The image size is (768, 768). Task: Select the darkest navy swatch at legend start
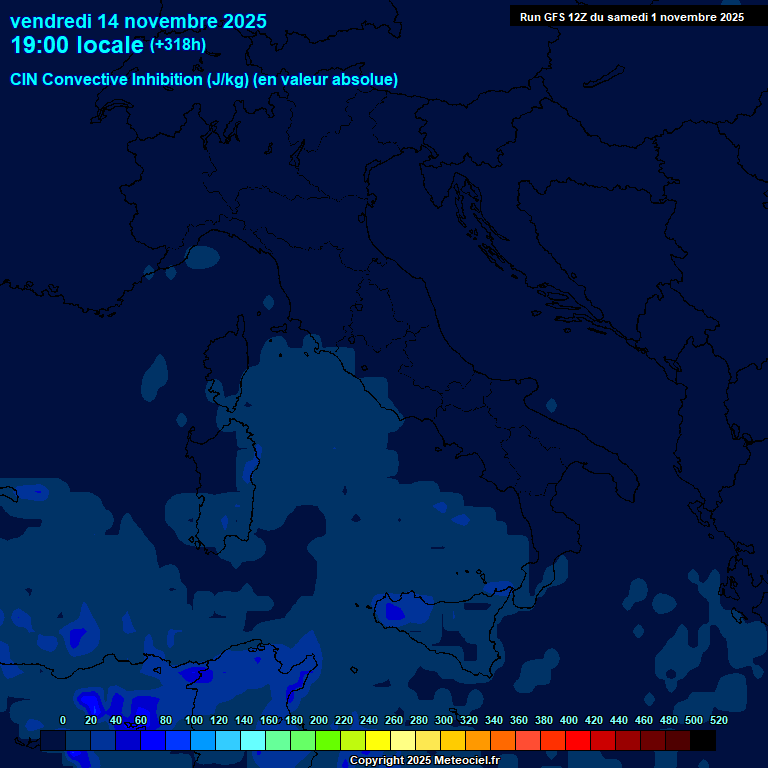(x=53, y=740)
